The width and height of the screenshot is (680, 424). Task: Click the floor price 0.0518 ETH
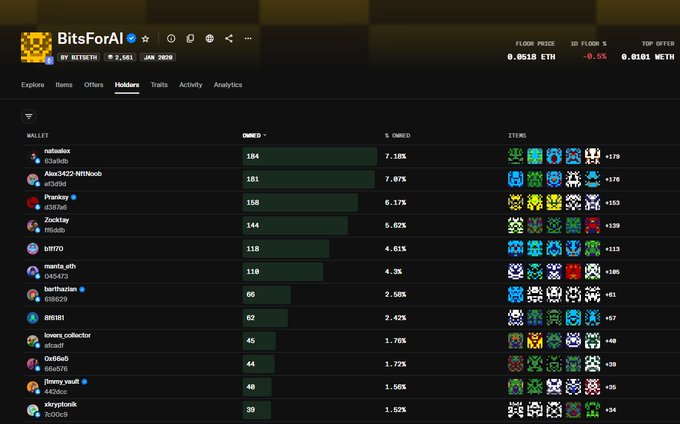(x=531, y=57)
